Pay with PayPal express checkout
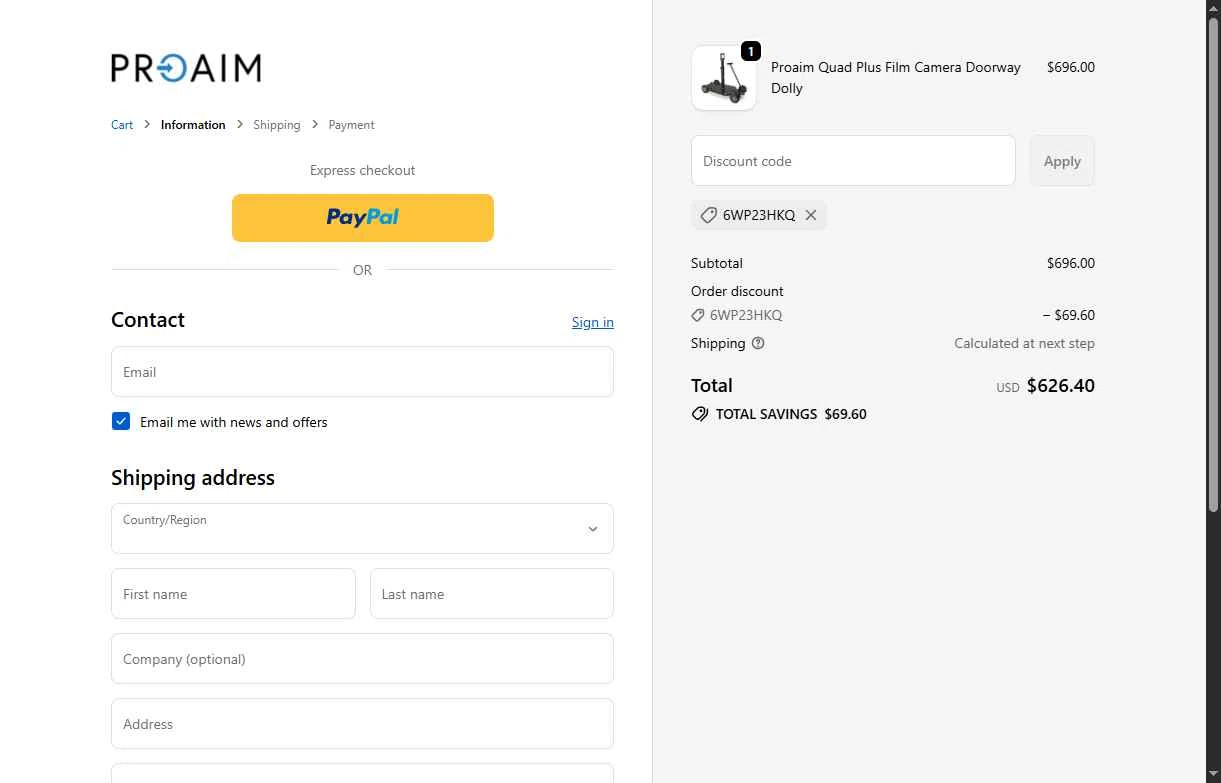This screenshot has height=783, width=1221. 363,218
